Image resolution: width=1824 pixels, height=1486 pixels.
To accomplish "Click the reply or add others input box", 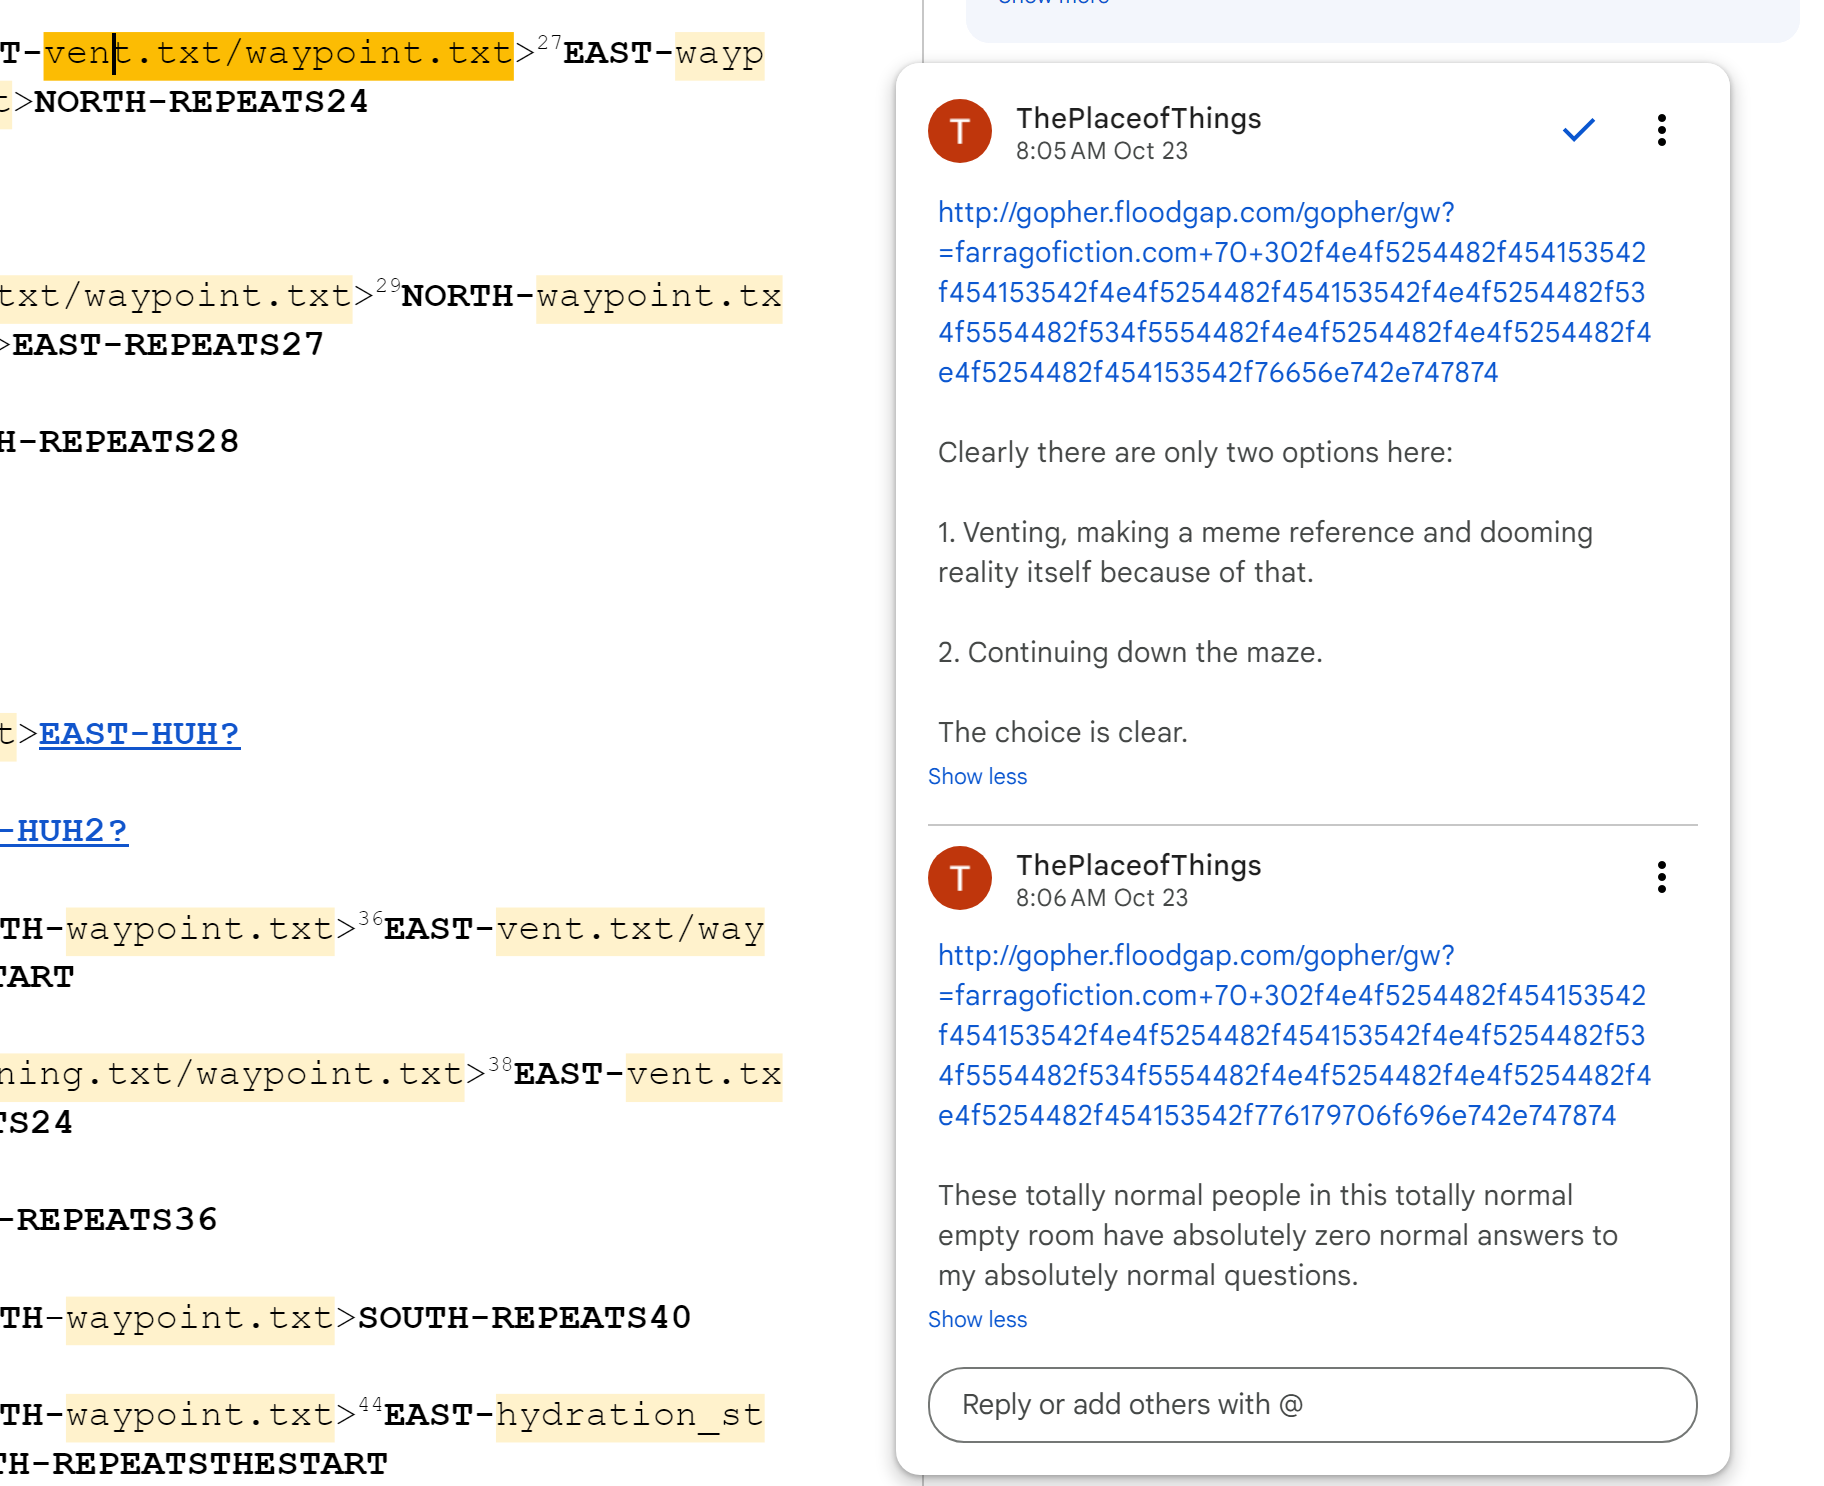I will click(1312, 1405).
